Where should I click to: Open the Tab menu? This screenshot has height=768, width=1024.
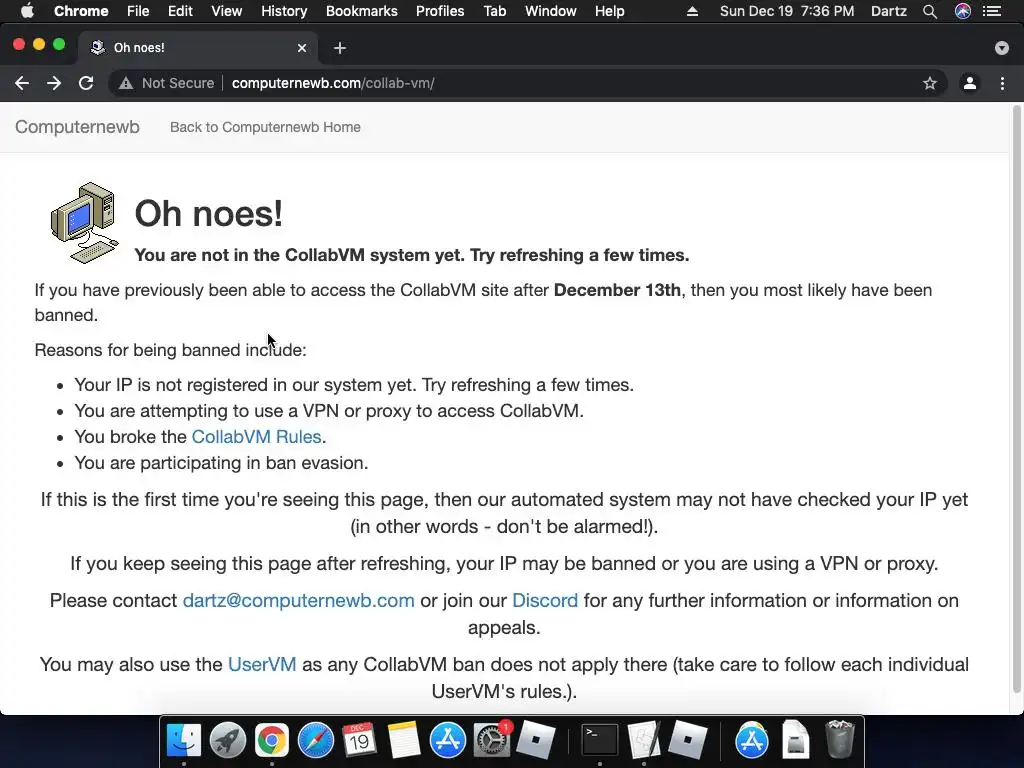click(495, 11)
